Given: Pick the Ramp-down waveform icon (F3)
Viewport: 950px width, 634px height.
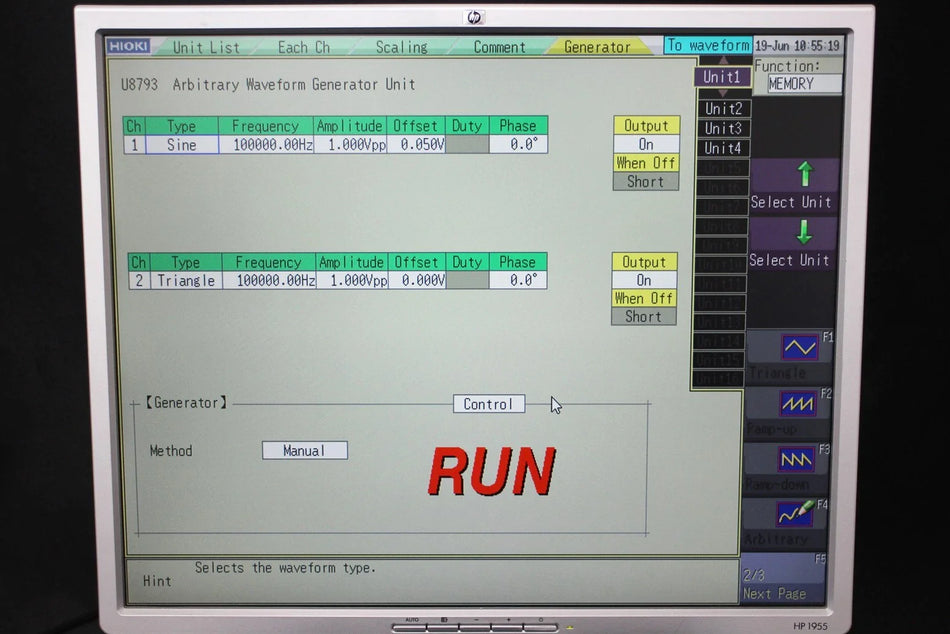Looking at the screenshot, I should pos(796,459).
